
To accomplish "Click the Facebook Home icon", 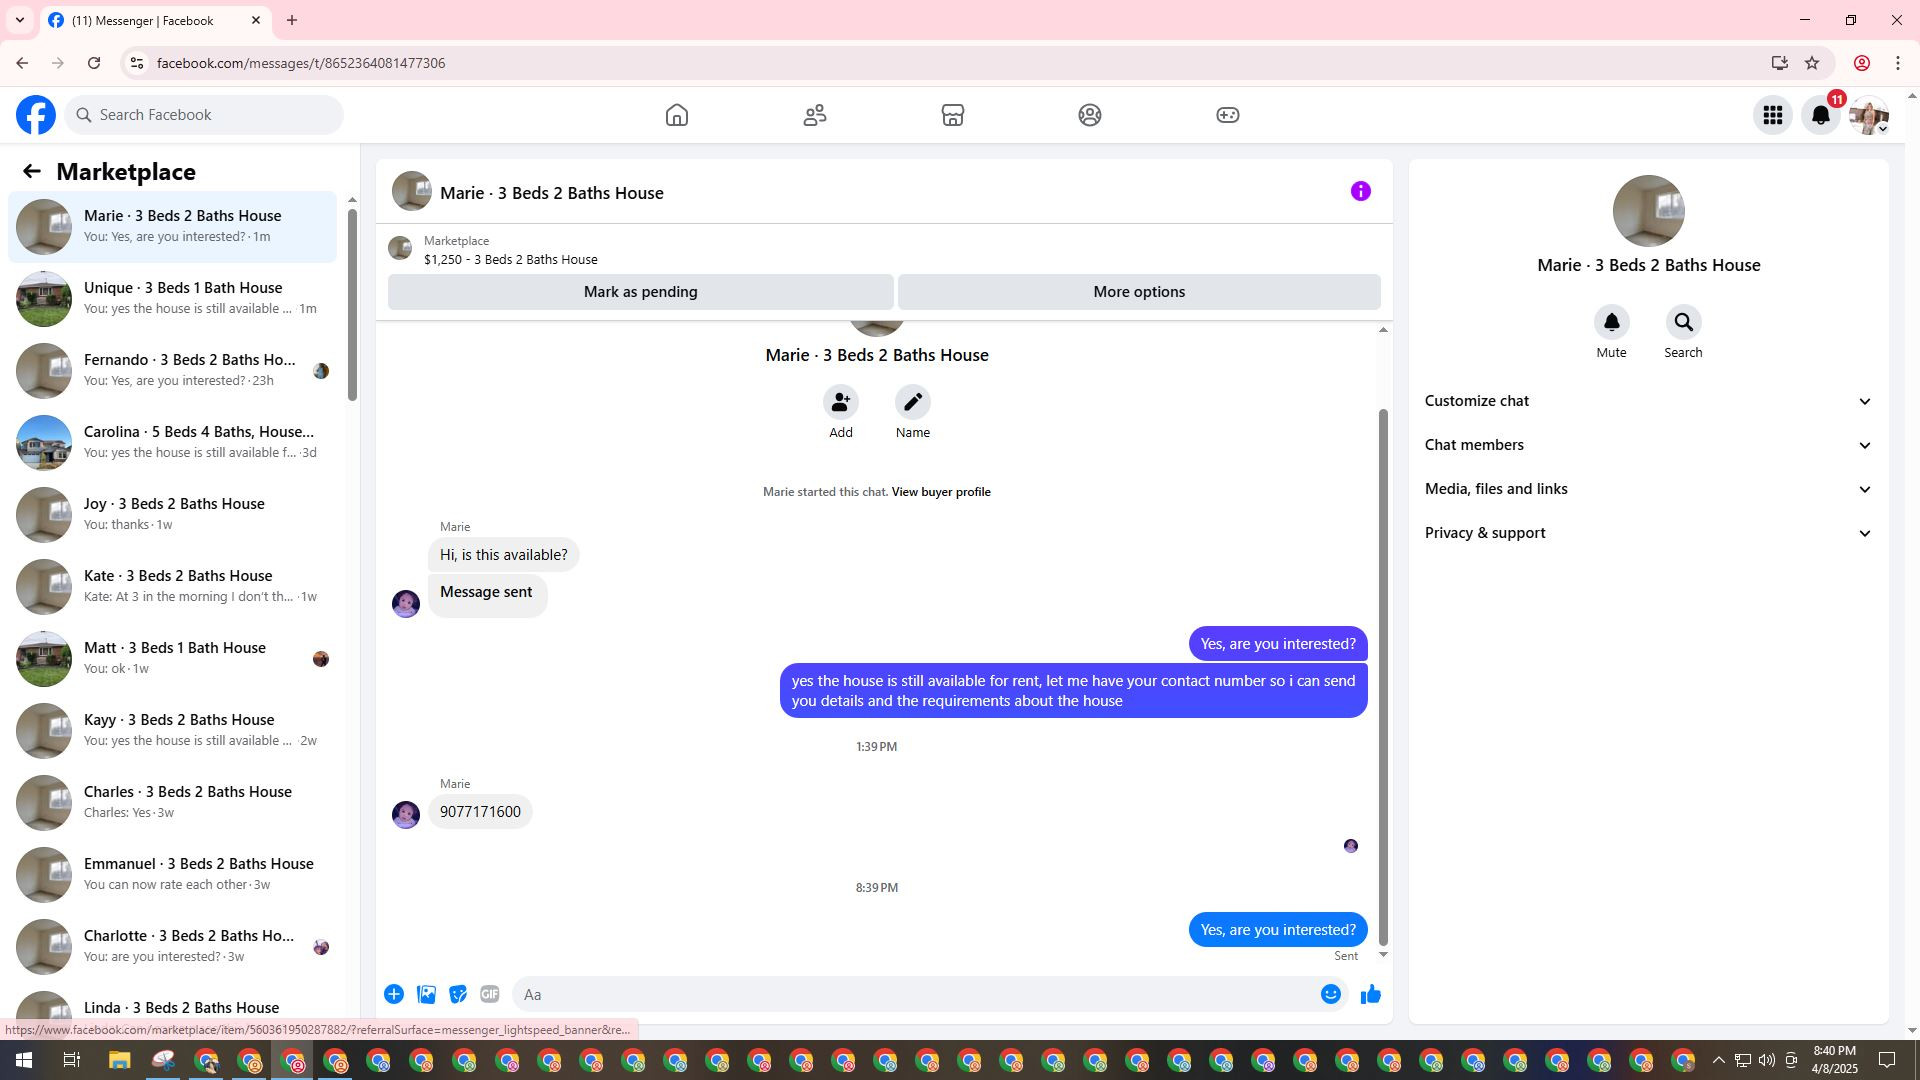I will [677, 115].
